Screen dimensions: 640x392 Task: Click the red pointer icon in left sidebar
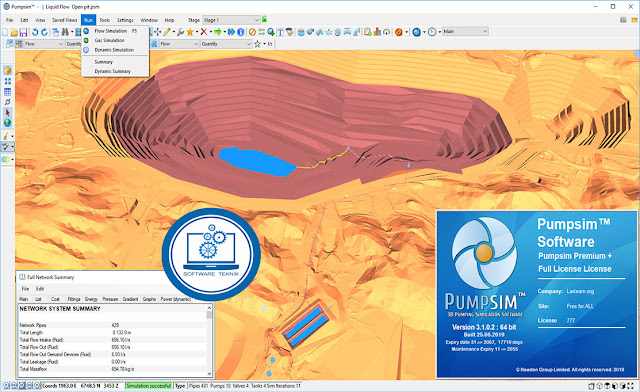coord(7,112)
